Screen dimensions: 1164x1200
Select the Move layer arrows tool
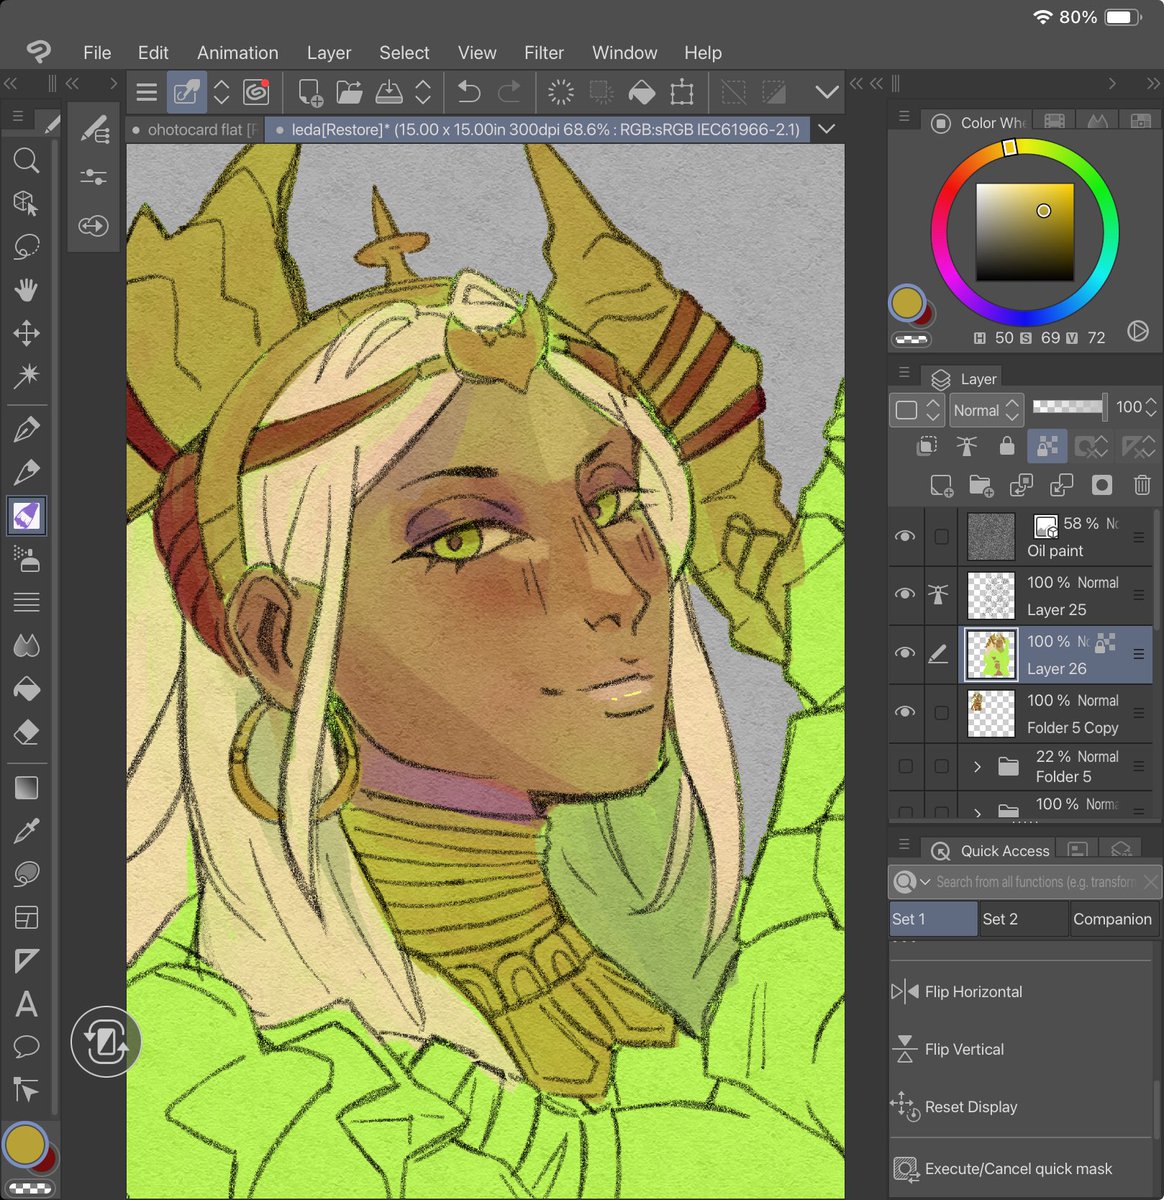tap(26, 333)
